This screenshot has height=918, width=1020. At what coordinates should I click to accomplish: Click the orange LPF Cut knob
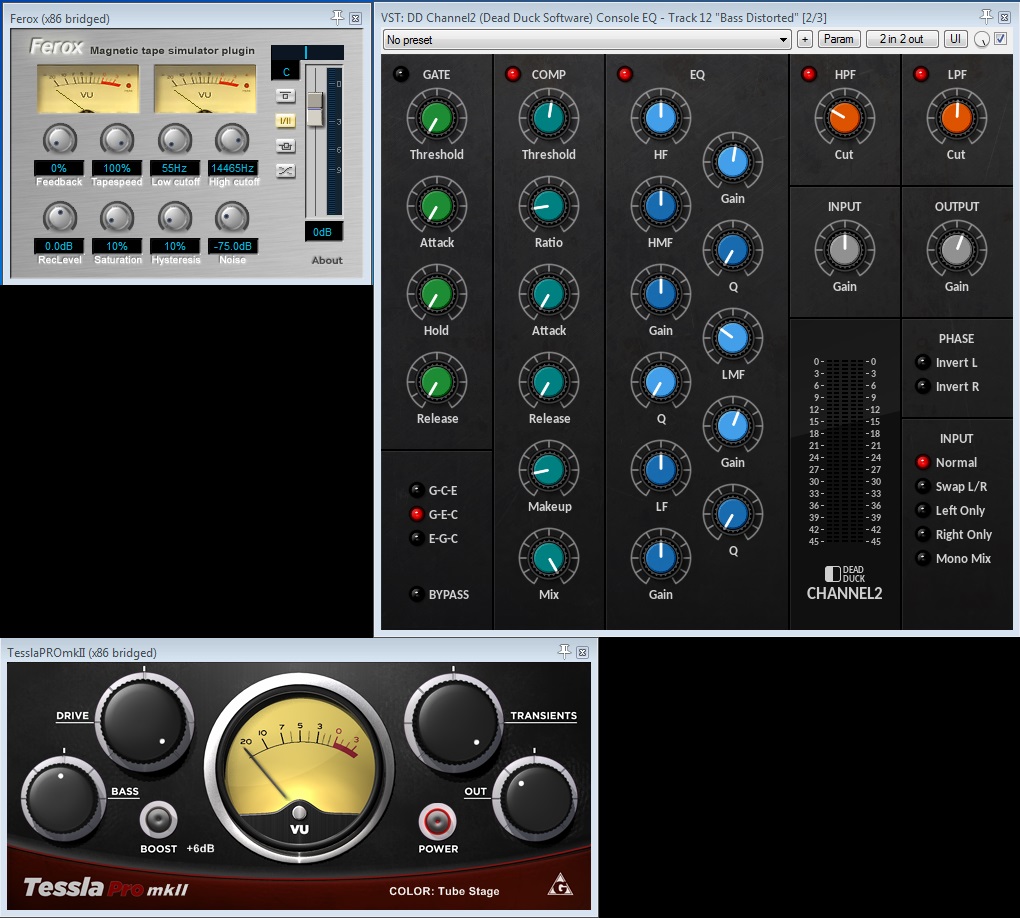point(956,118)
